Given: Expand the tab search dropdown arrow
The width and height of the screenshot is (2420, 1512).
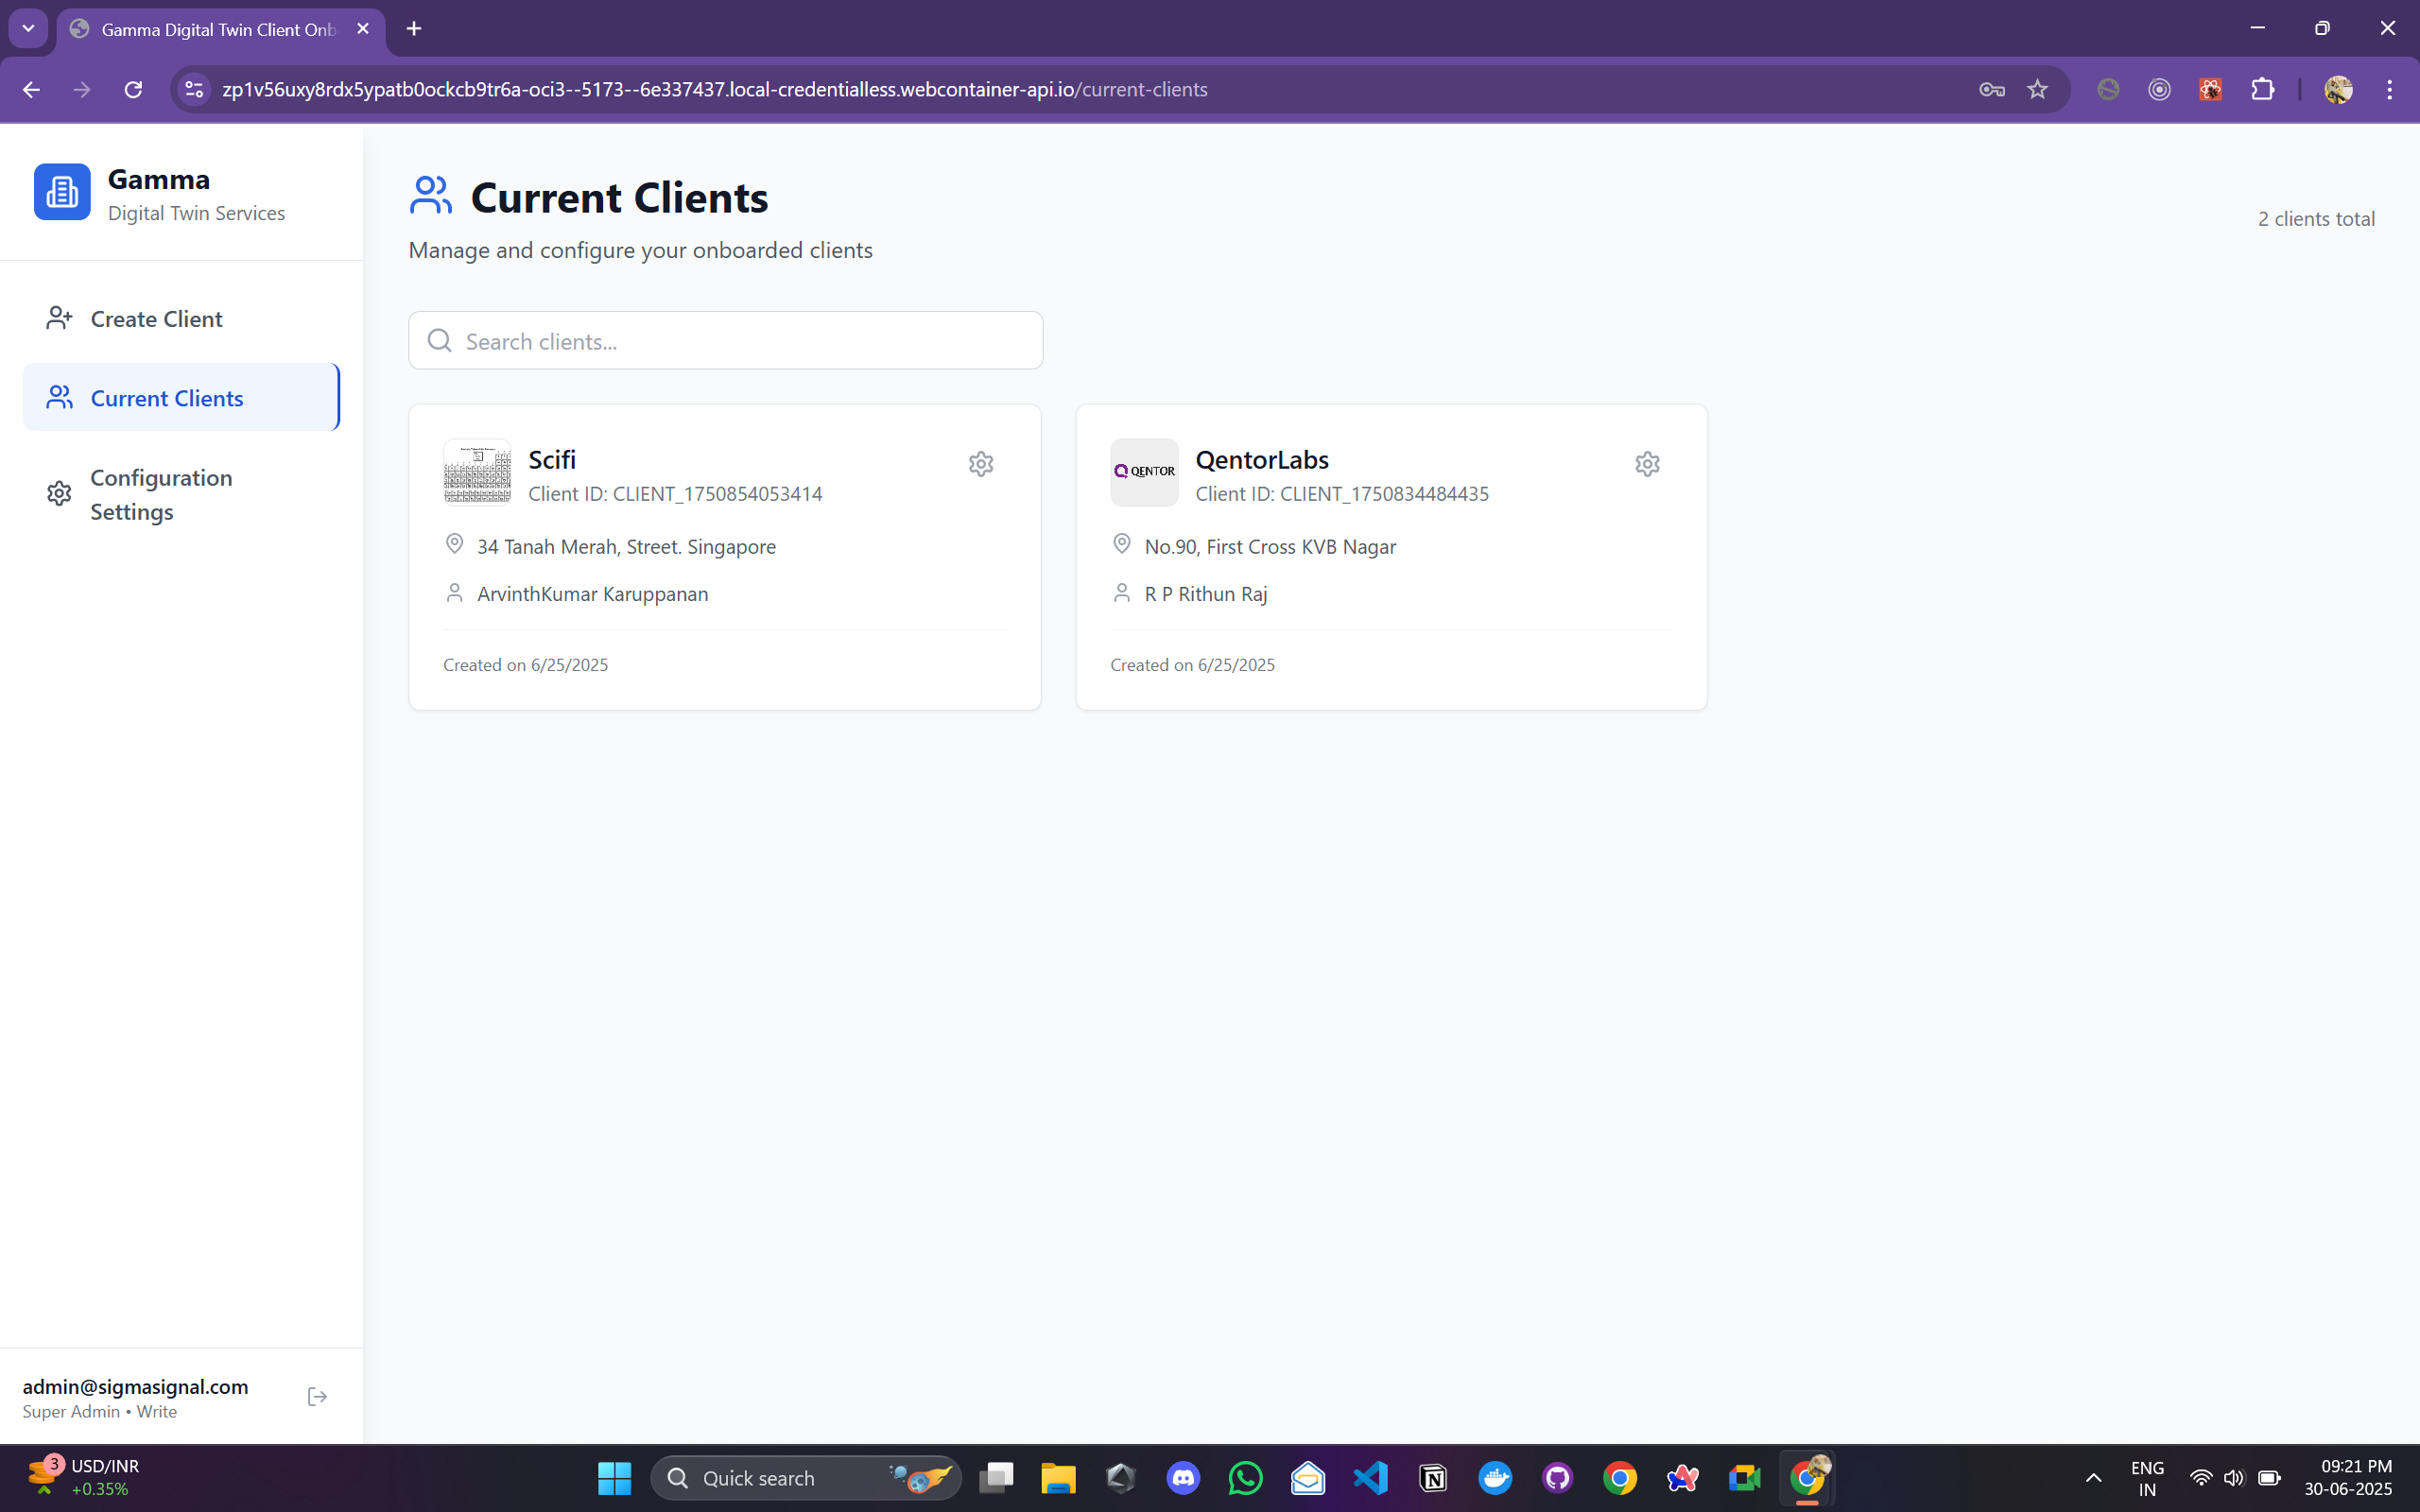Looking at the screenshot, I should [x=28, y=29].
